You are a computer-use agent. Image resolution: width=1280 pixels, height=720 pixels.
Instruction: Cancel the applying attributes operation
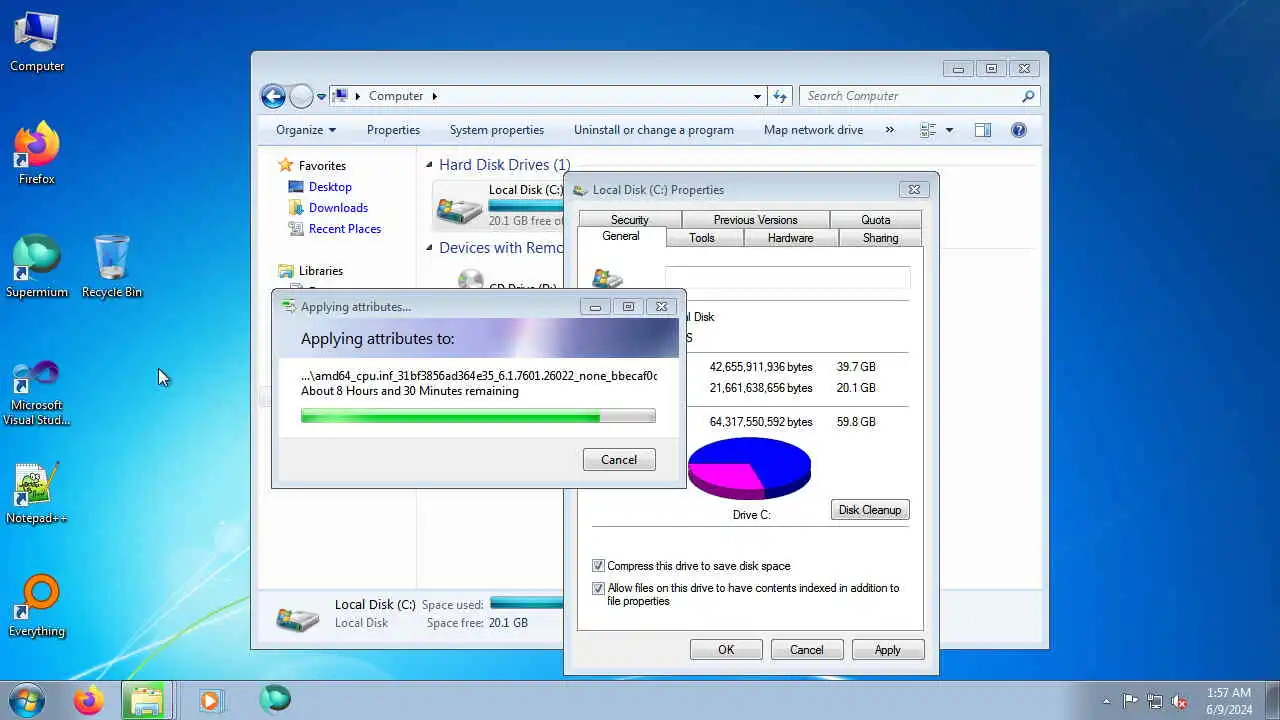point(619,460)
